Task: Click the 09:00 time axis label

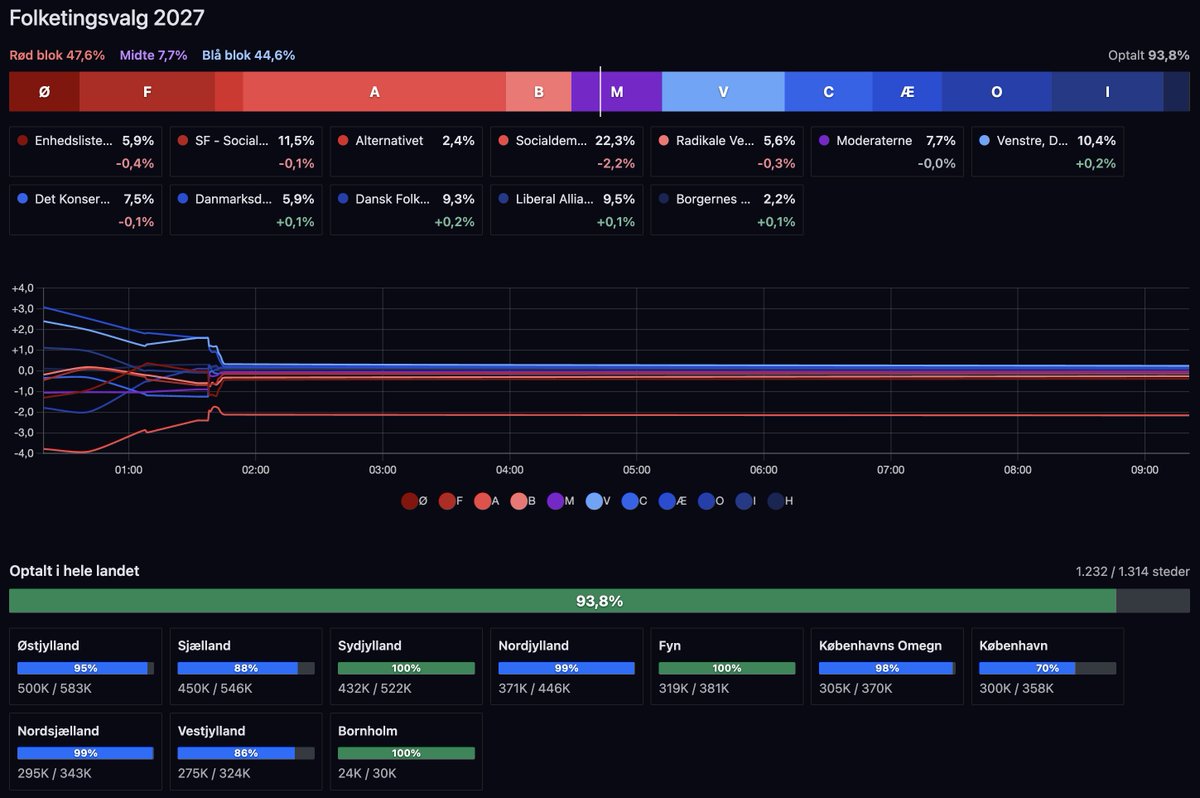Action: [1145, 469]
